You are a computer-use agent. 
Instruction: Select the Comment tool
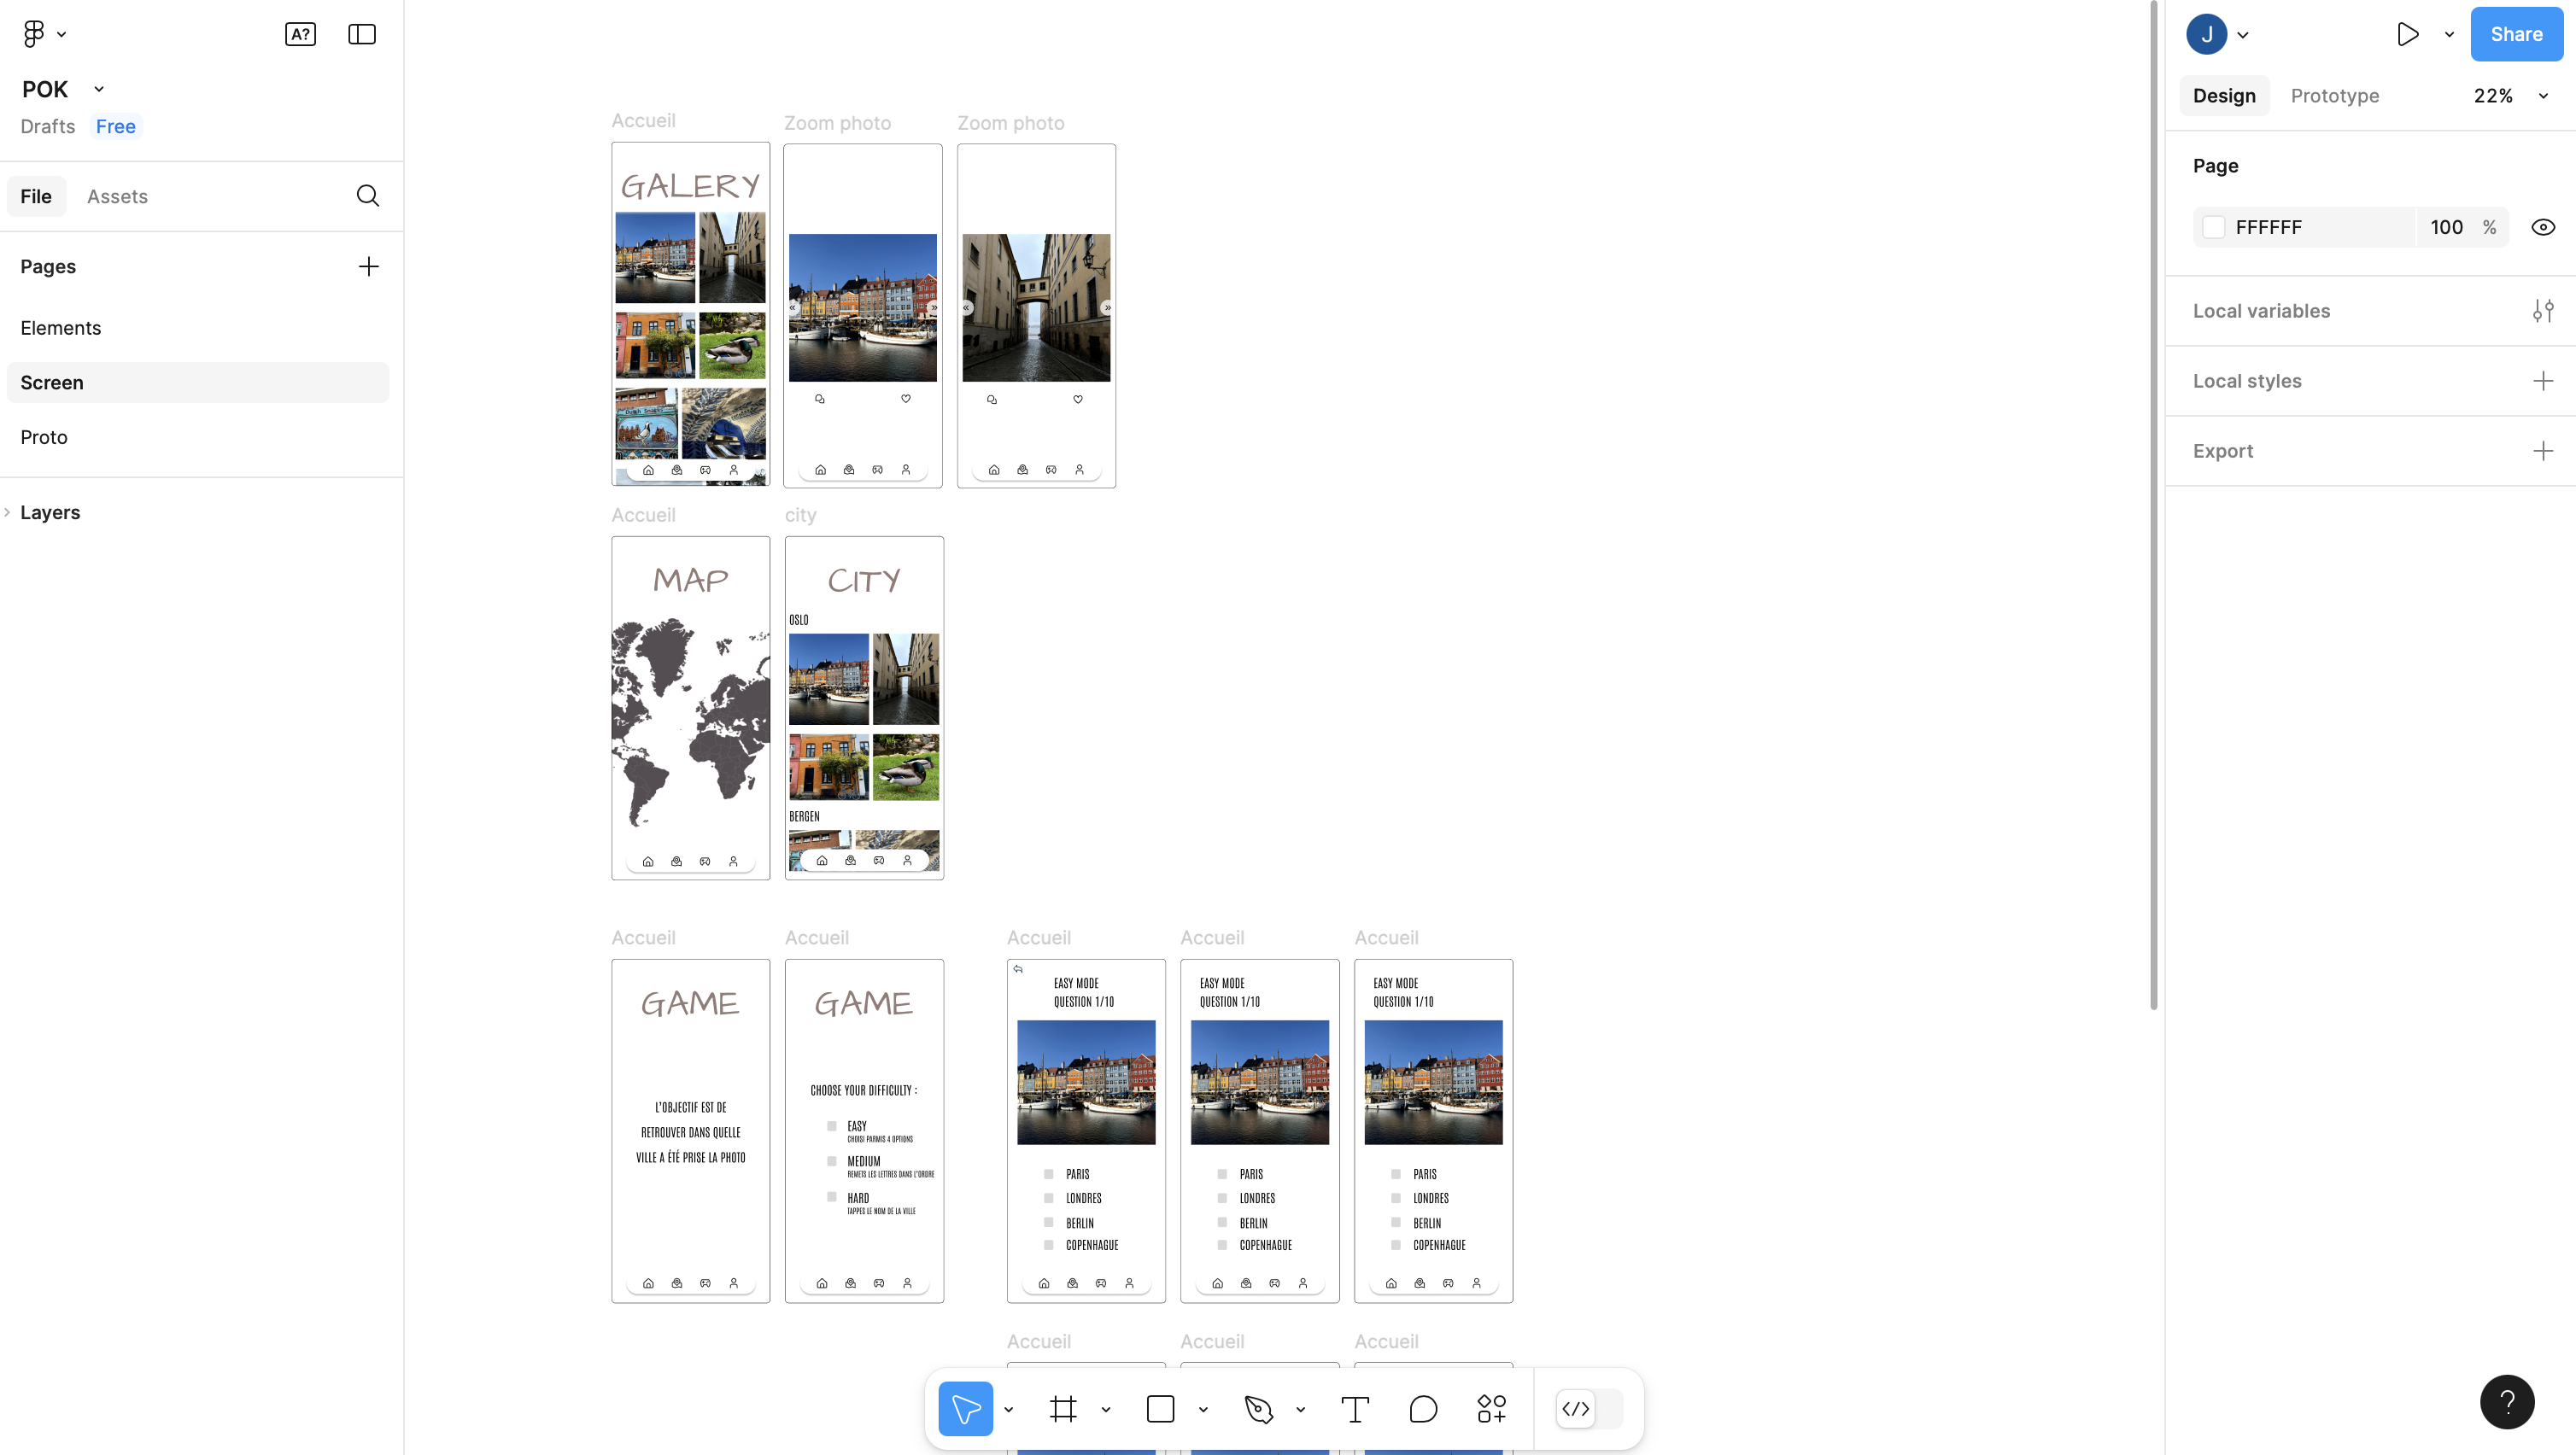tap(1423, 1409)
